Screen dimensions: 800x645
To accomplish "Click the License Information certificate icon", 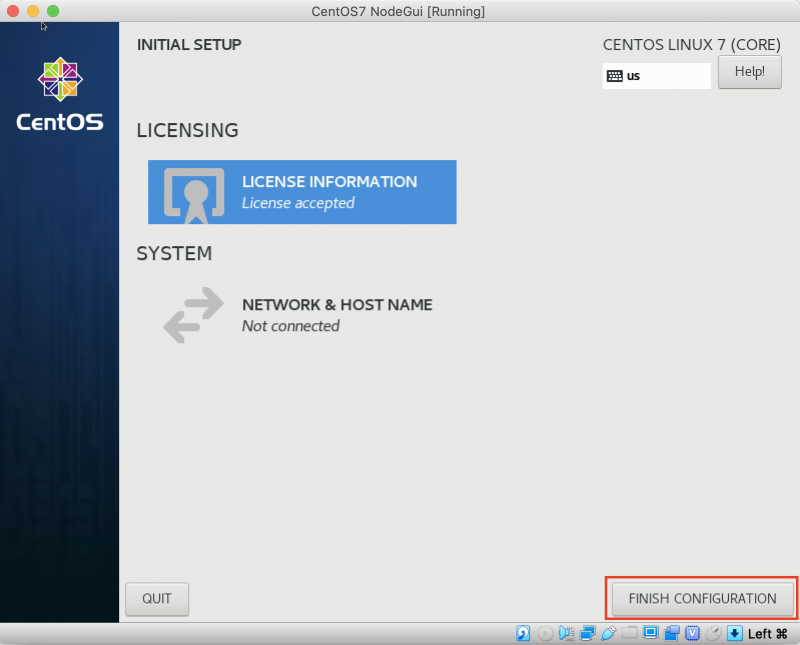I will click(194, 195).
